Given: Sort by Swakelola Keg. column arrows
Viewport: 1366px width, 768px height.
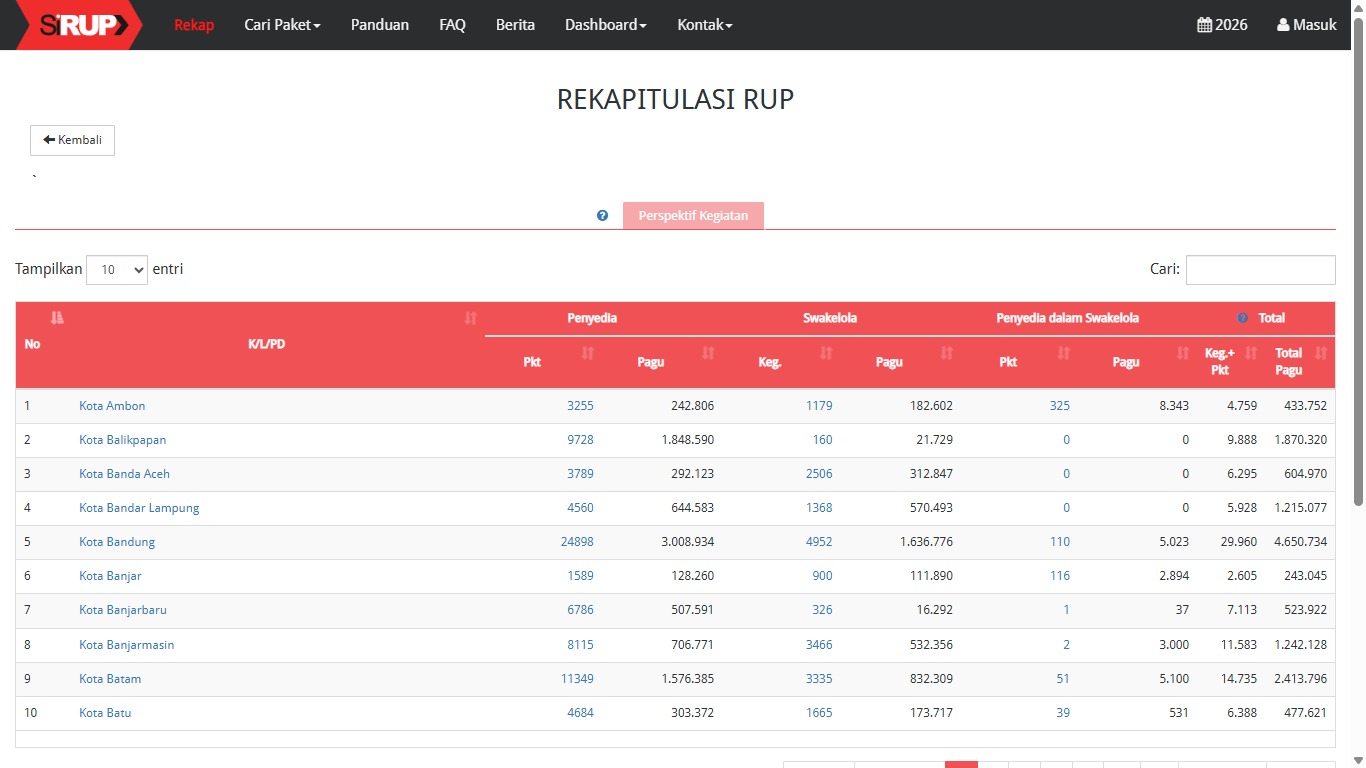Looking at the screenshot, I should (x=826, y=353).
